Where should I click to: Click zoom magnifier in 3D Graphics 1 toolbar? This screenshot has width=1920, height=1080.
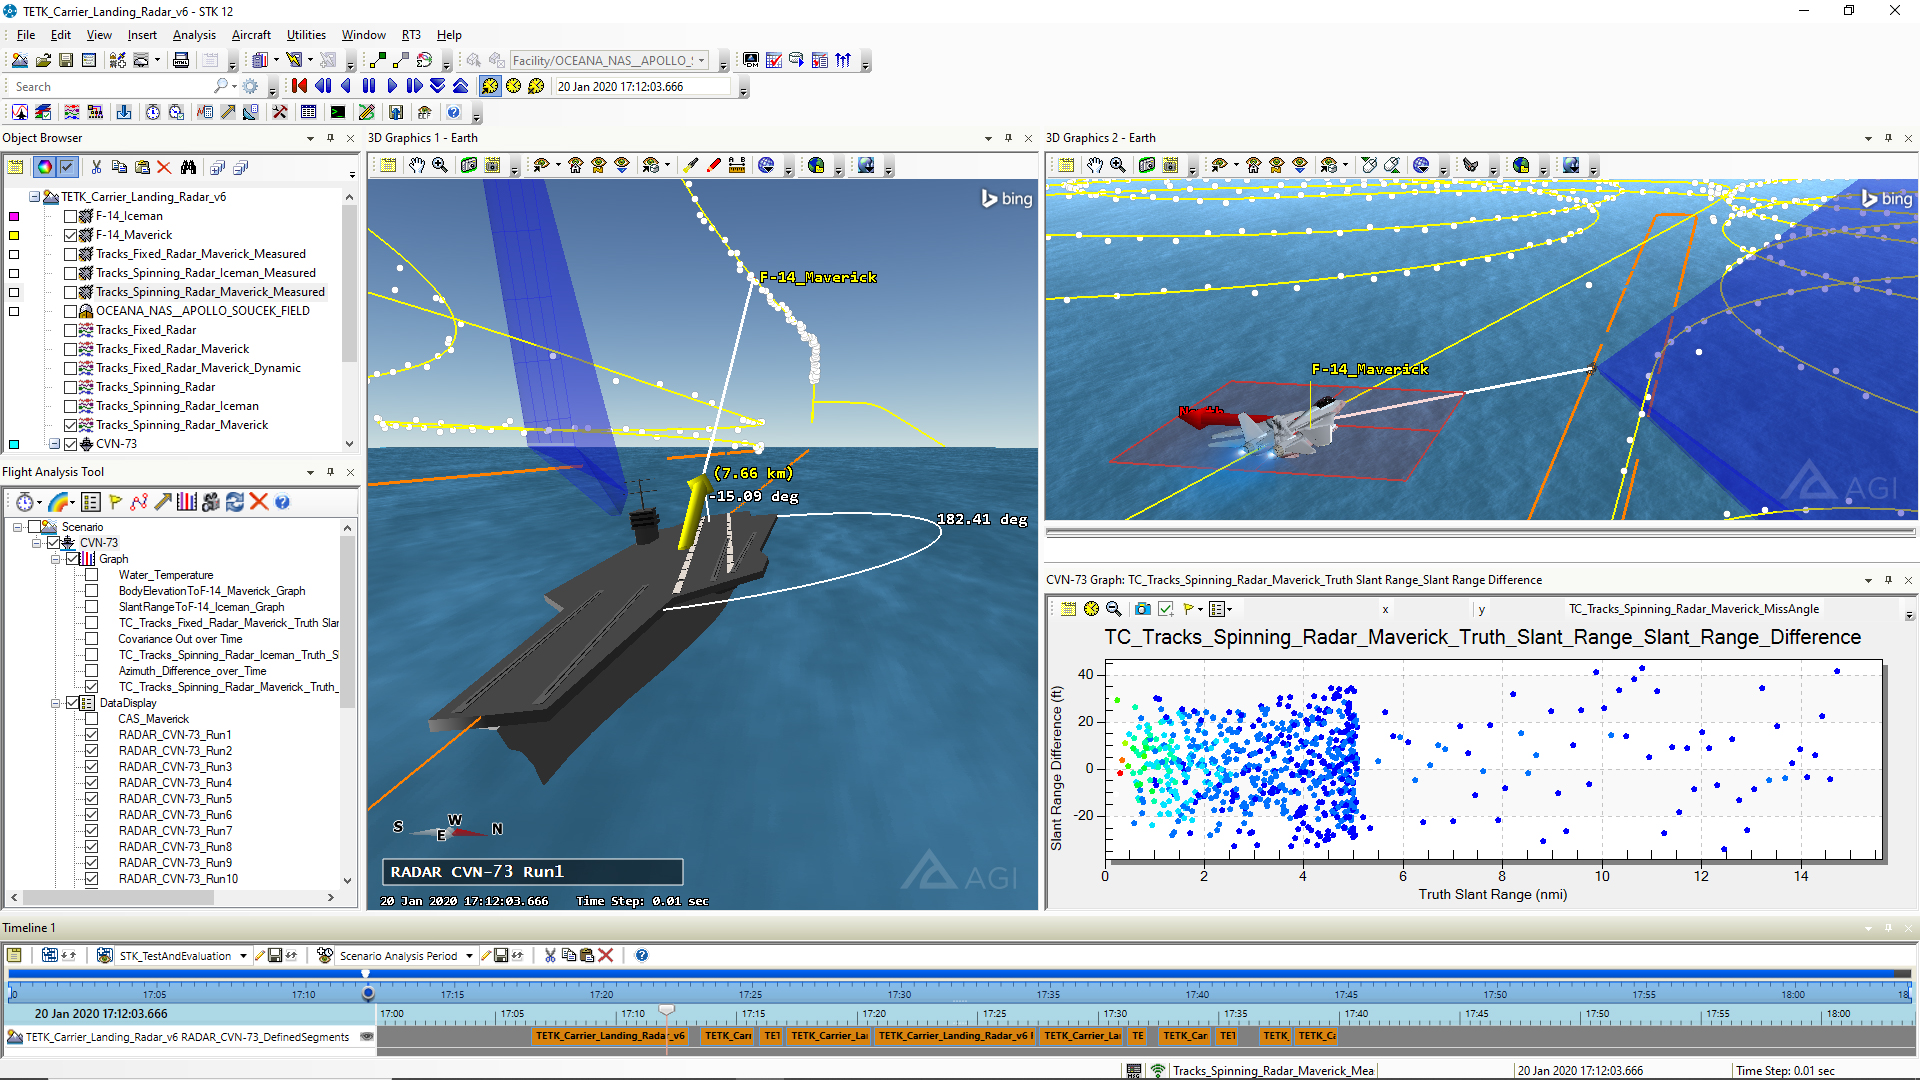tap(440, 166)
